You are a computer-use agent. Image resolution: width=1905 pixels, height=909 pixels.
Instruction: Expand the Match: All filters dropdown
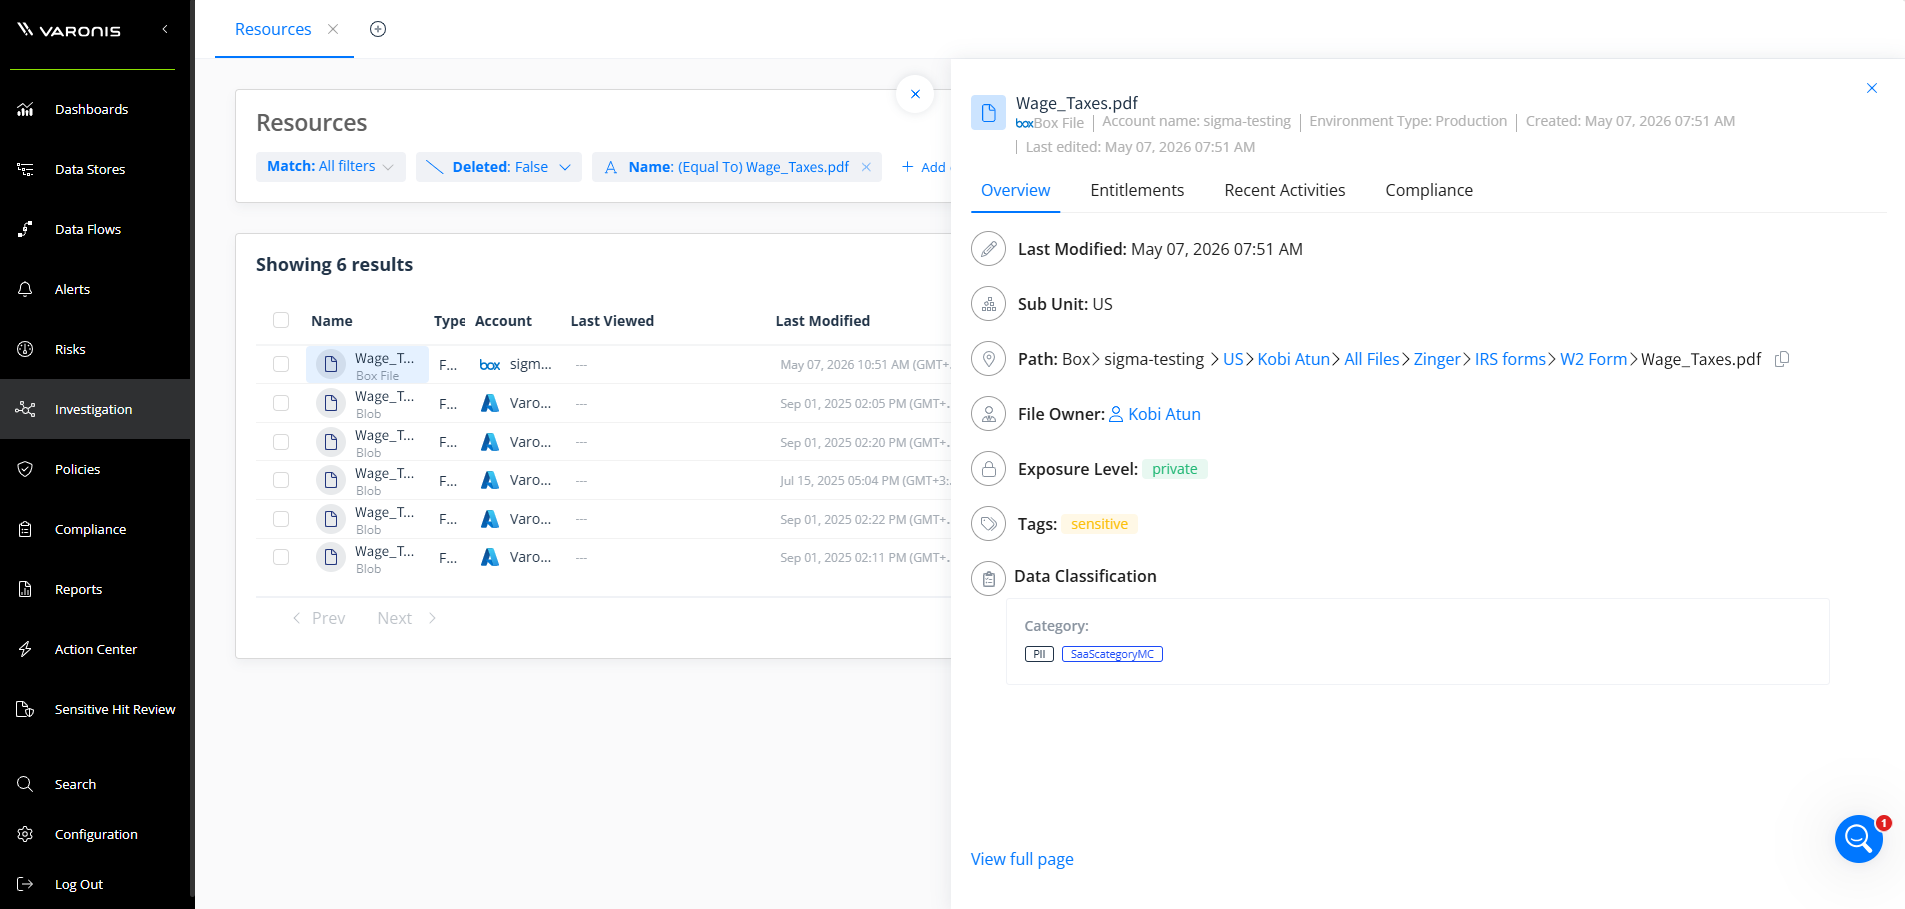click(x=331, y=167)
